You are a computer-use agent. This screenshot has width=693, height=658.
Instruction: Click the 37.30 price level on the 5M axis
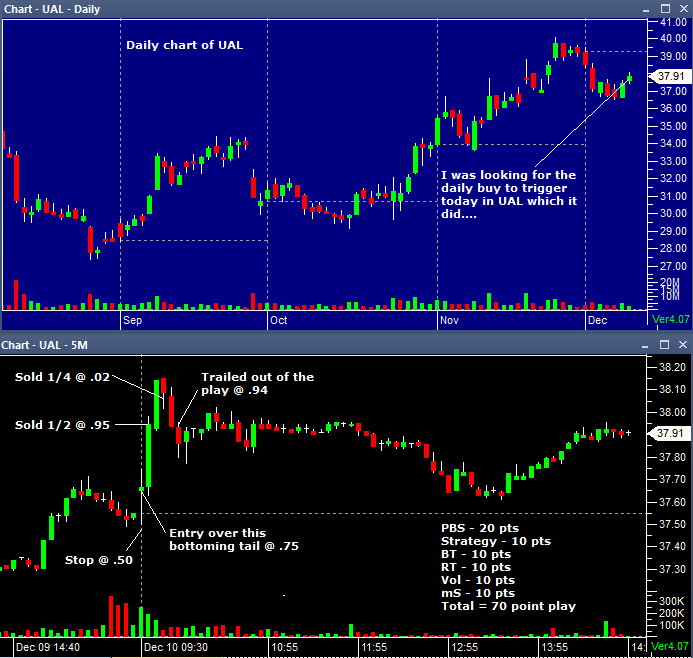pyautogui.click(x=672, y=569)
